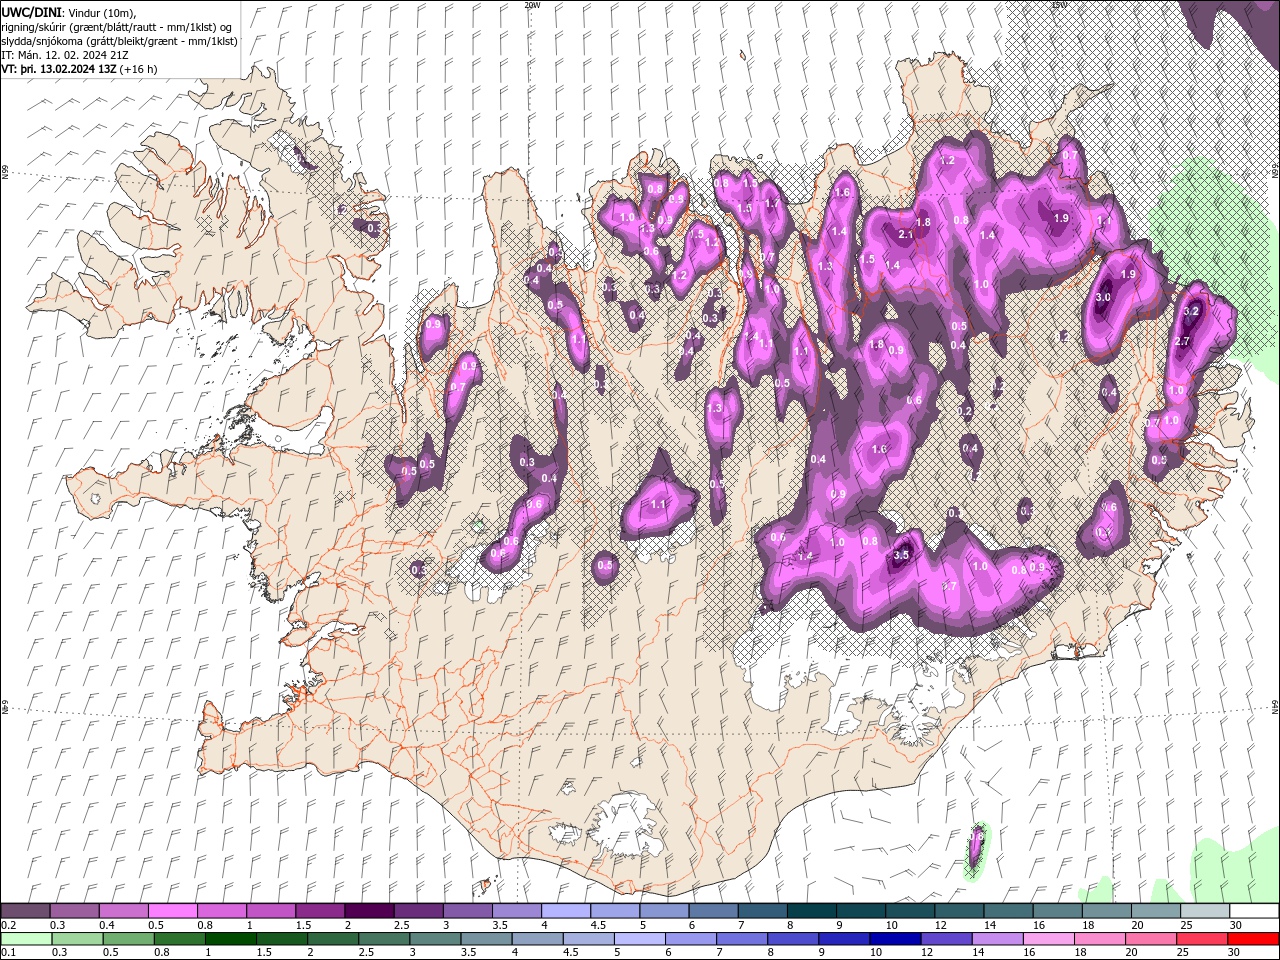Click the "IT: Mán. 12. 02. 2024 21Z" text

pos(66,55)
